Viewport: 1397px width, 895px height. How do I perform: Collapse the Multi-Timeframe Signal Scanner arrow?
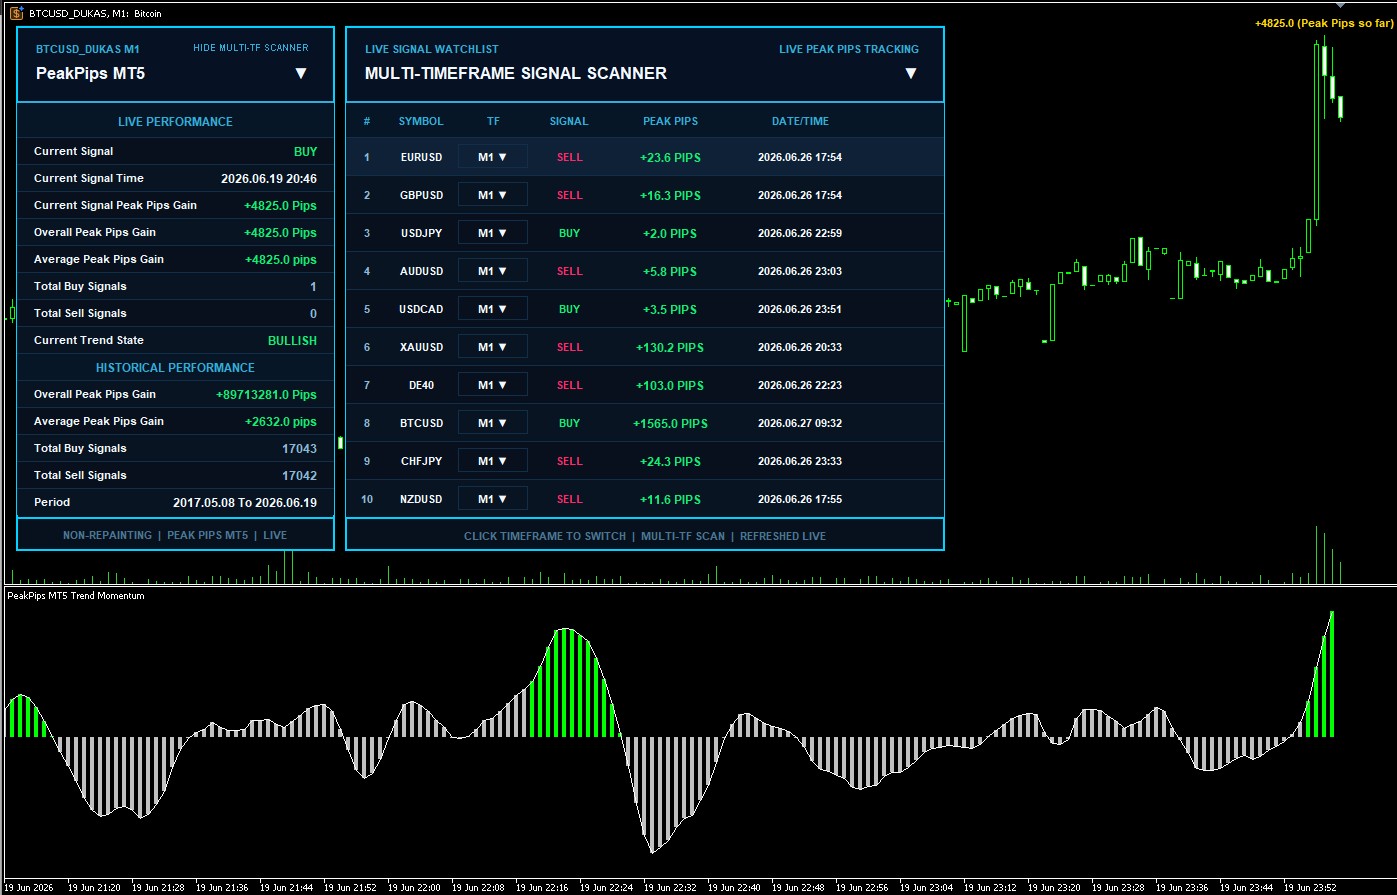click(910, 73)
